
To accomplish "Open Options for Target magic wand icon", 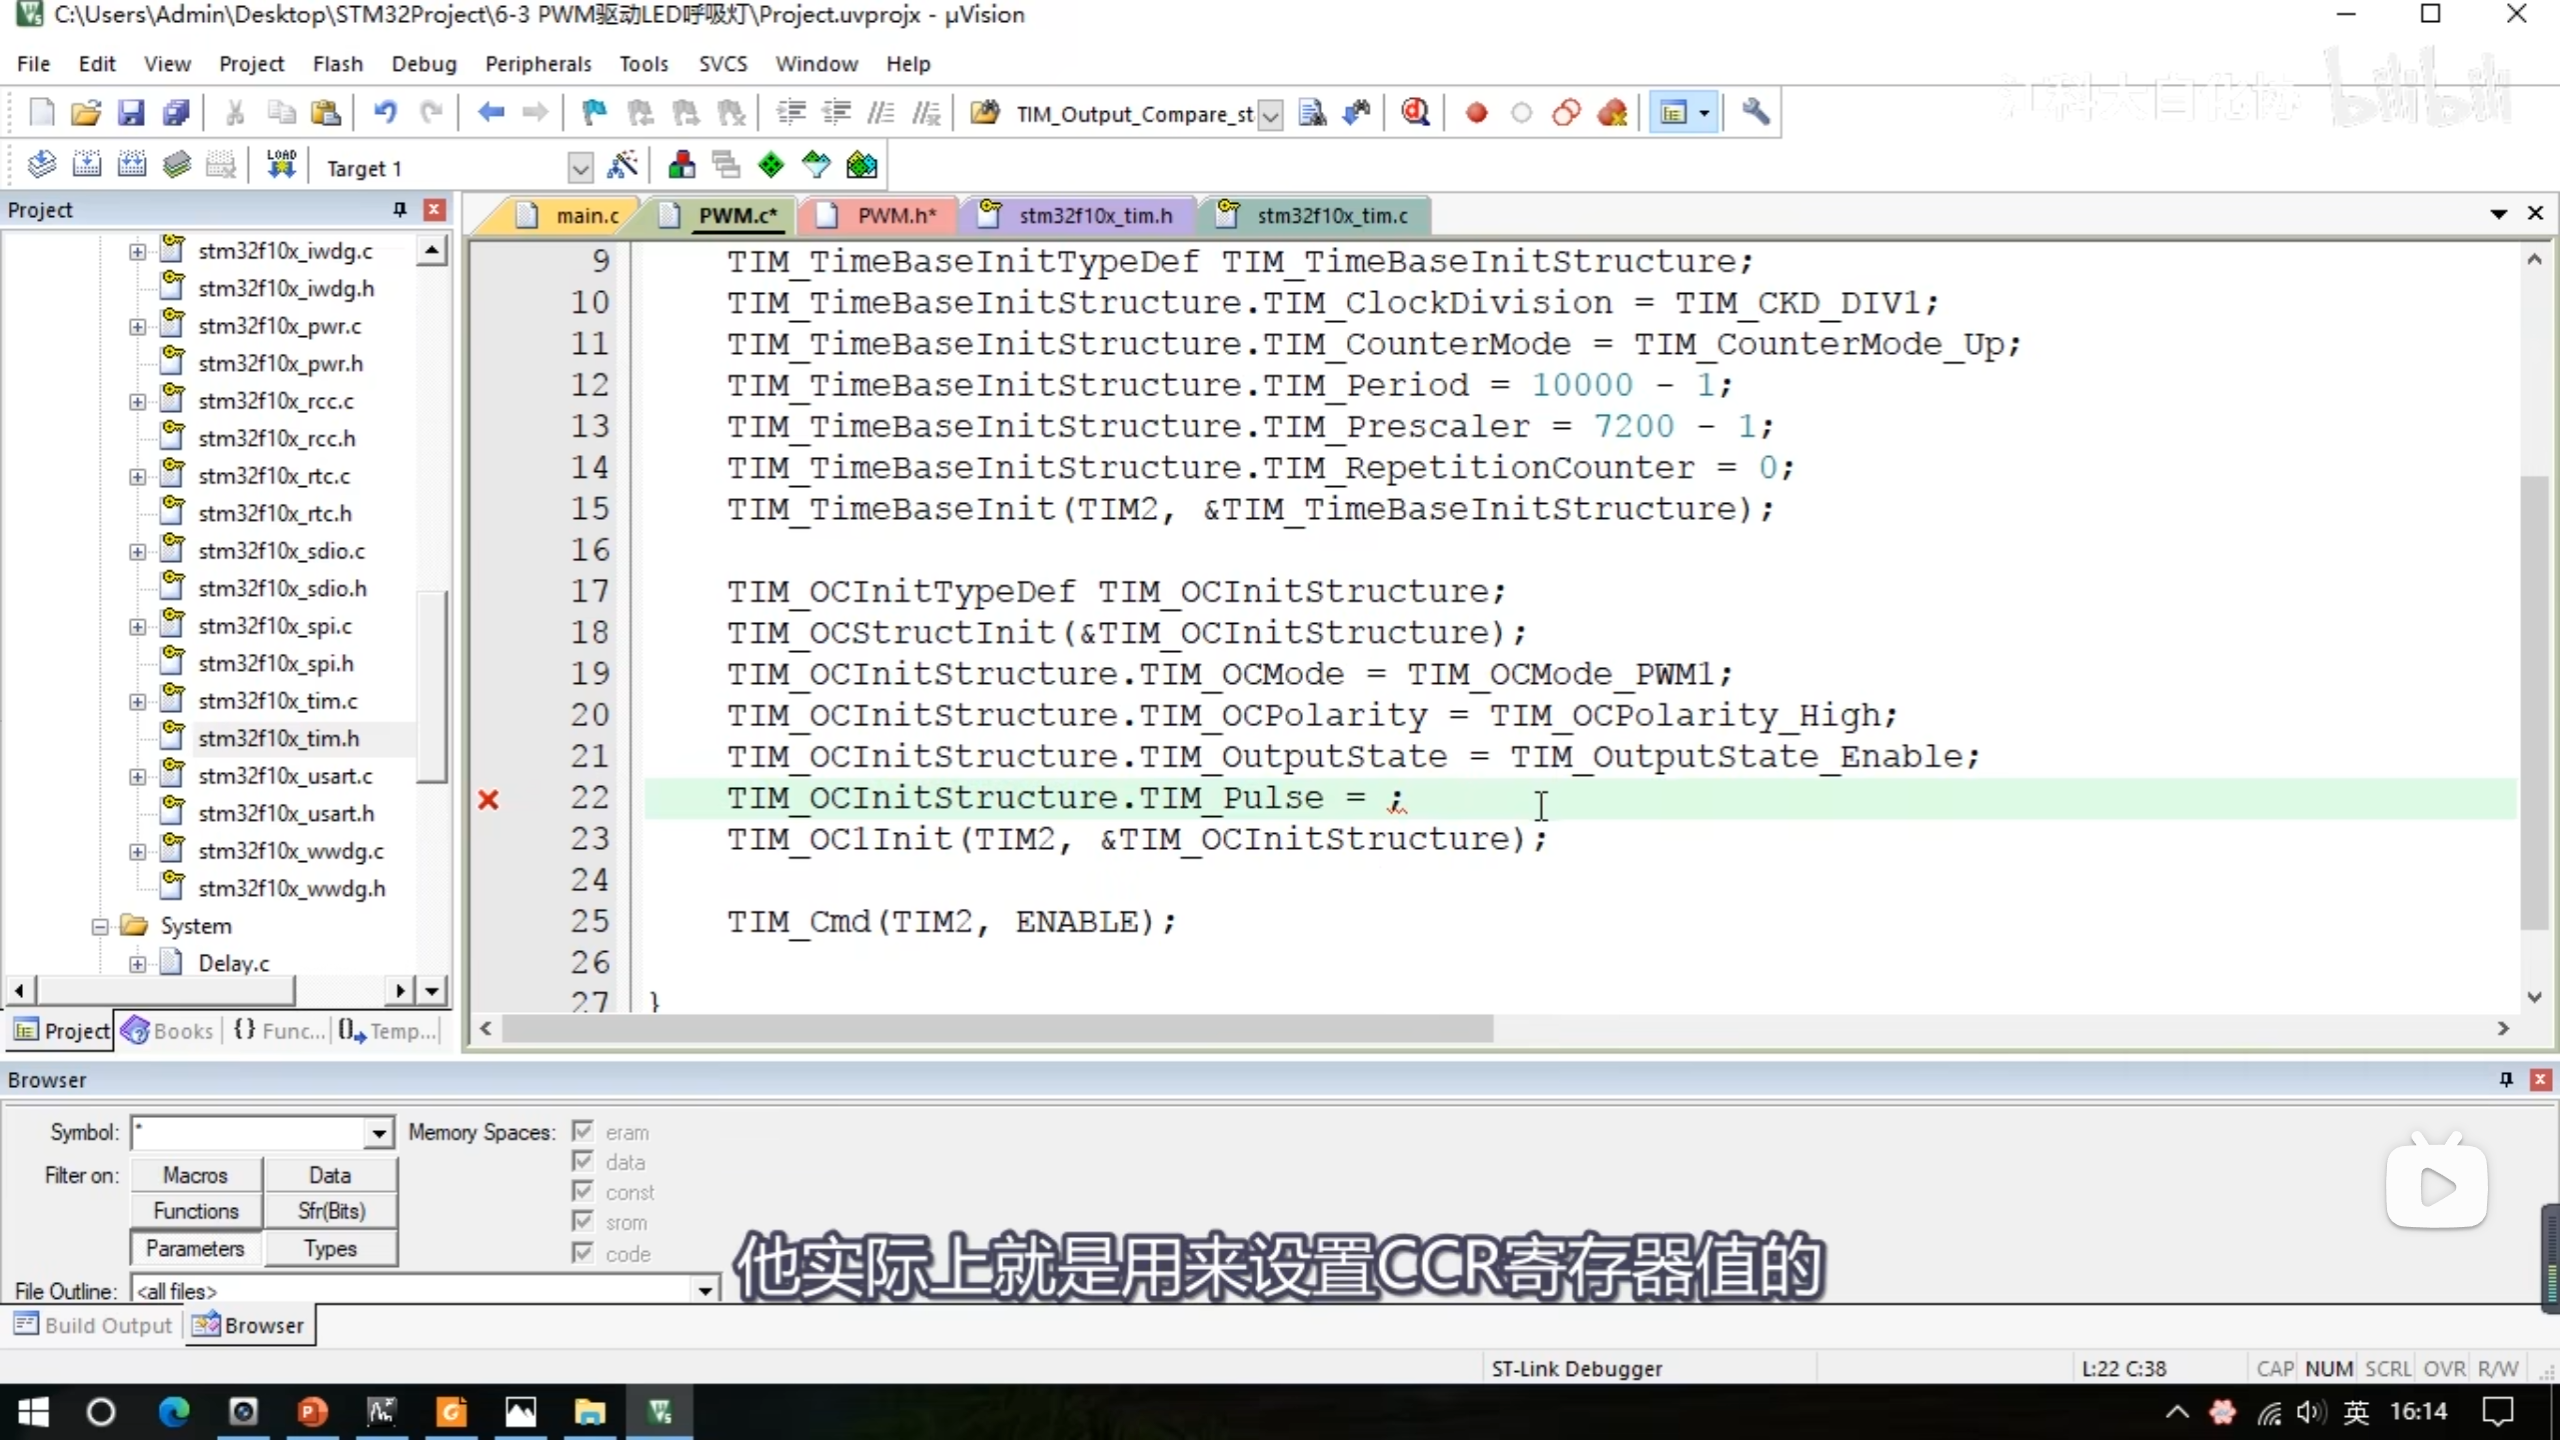I will coord(622,165).
